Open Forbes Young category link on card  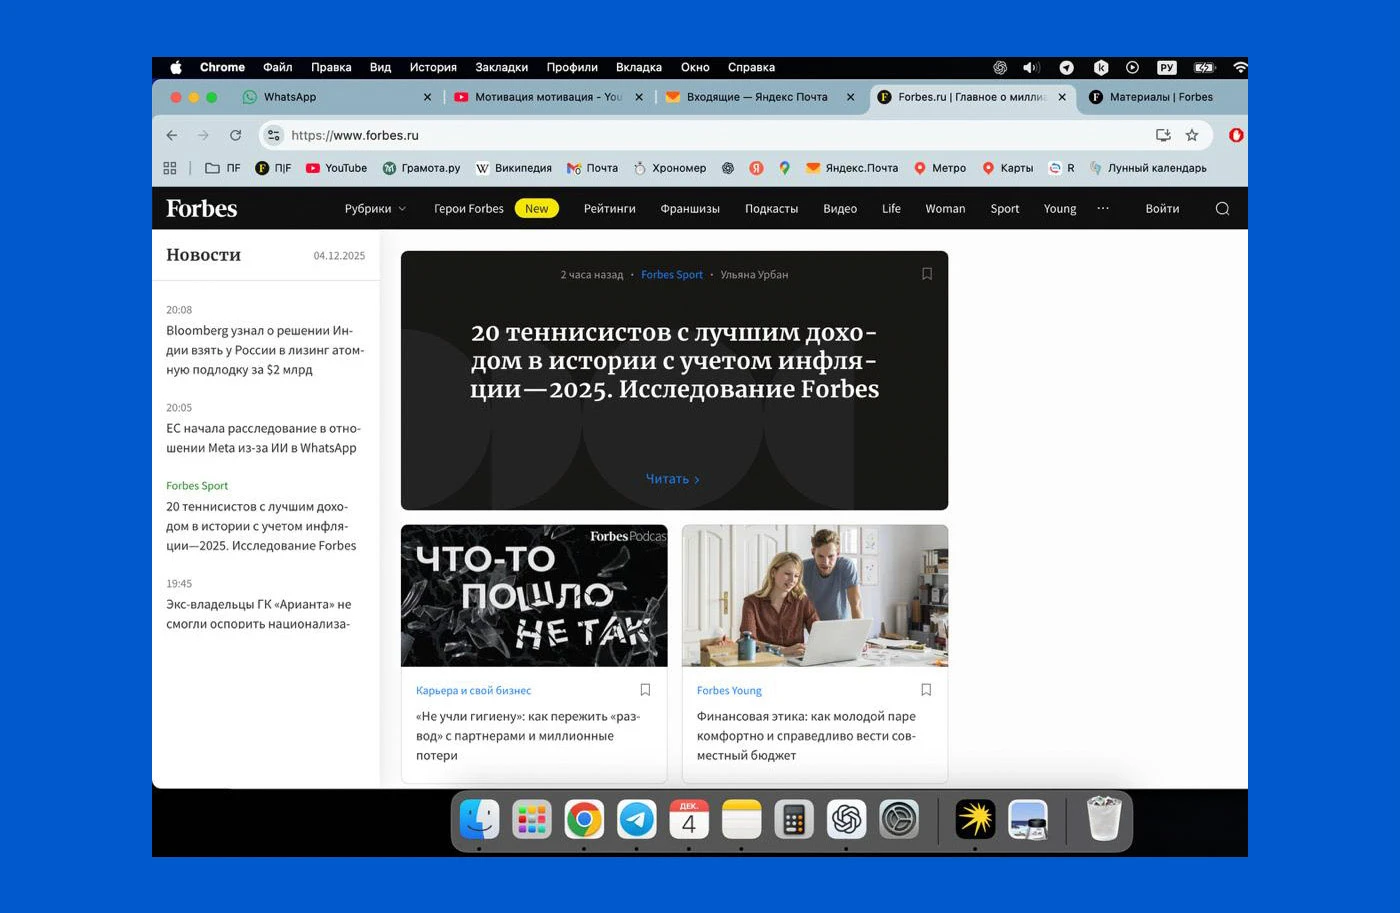[729, 690]
